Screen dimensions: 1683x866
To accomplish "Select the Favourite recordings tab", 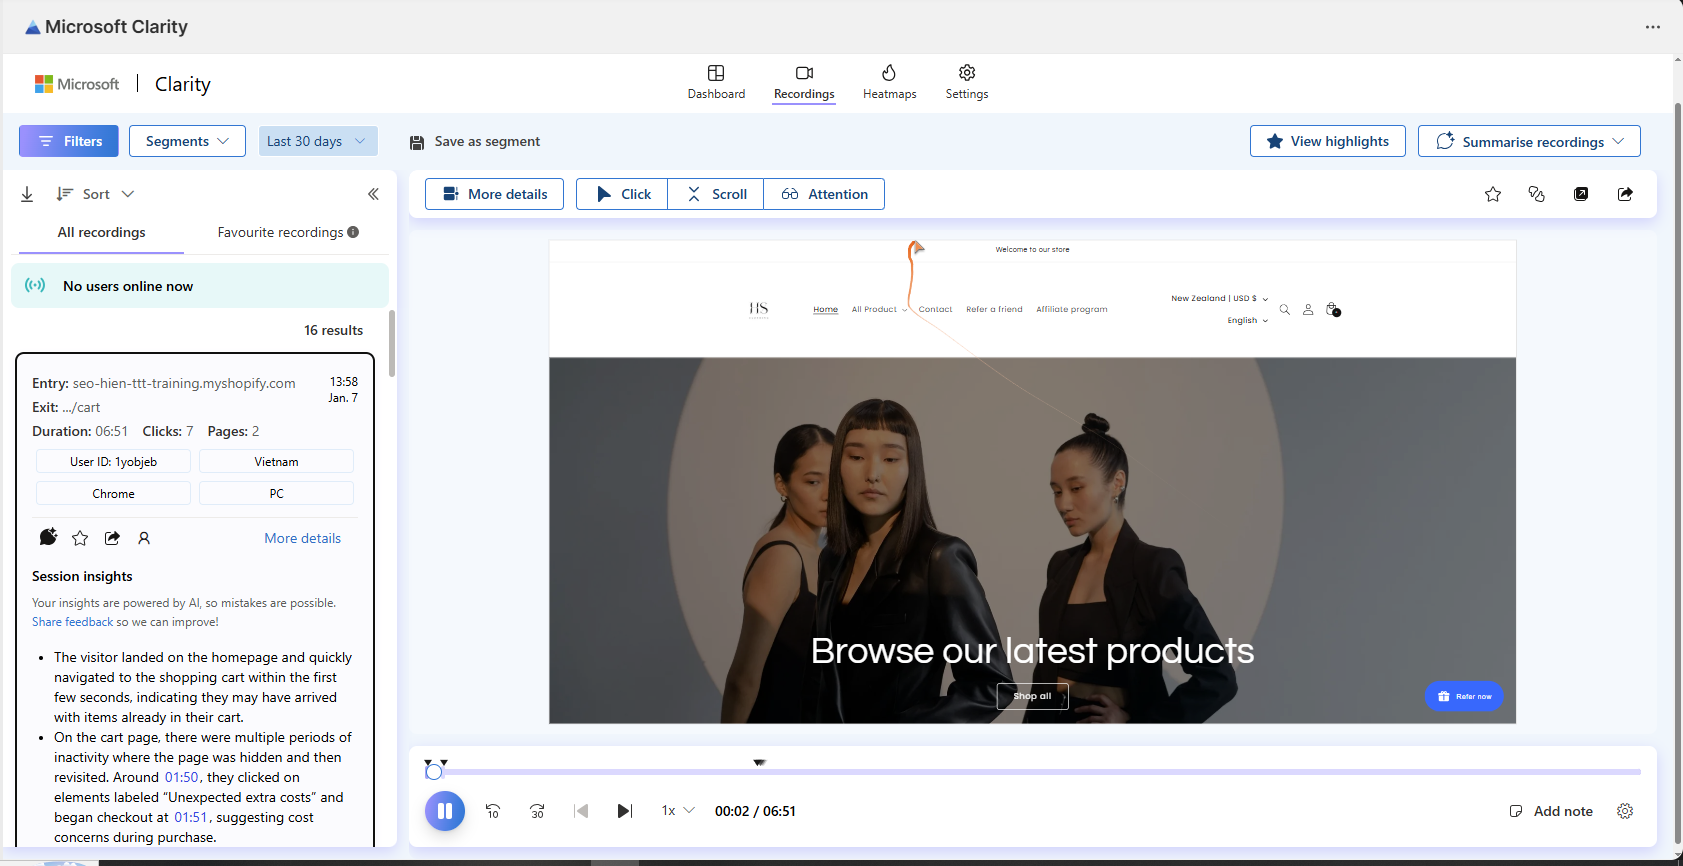I will [x=280, y=232].
